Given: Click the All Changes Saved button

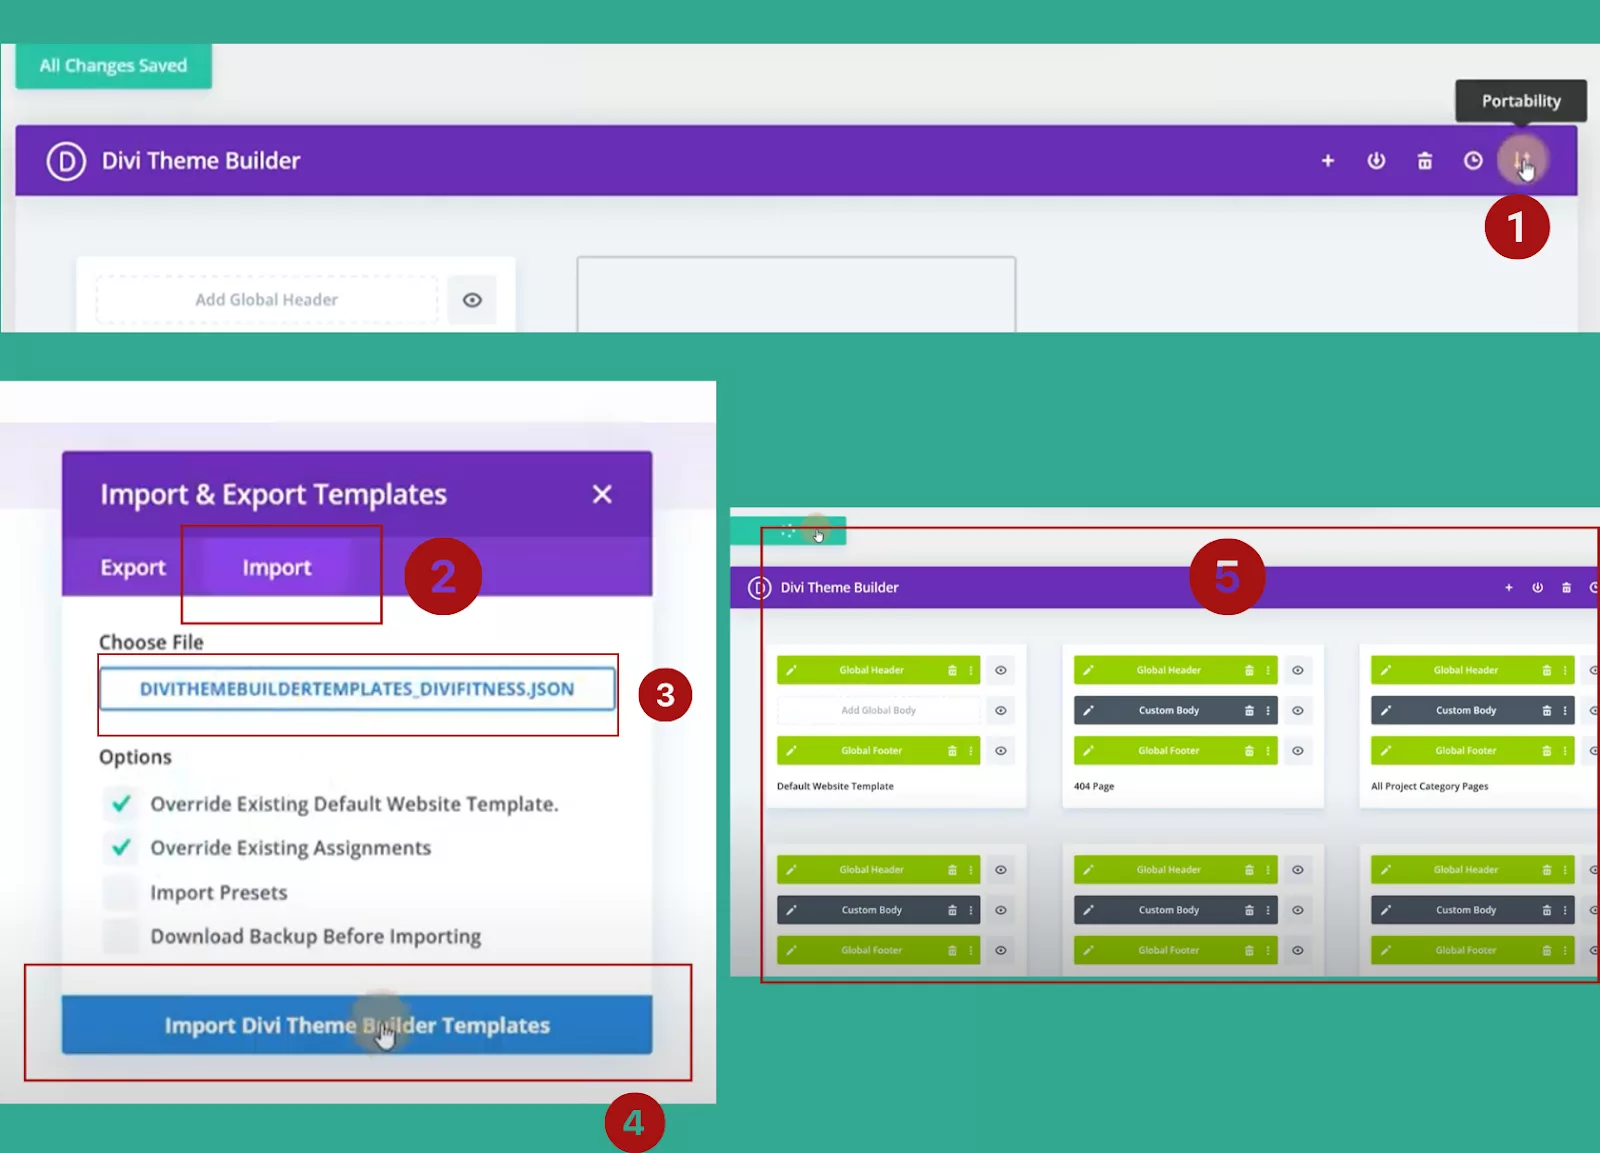Looking at the screenshot, I should (113, 66).
